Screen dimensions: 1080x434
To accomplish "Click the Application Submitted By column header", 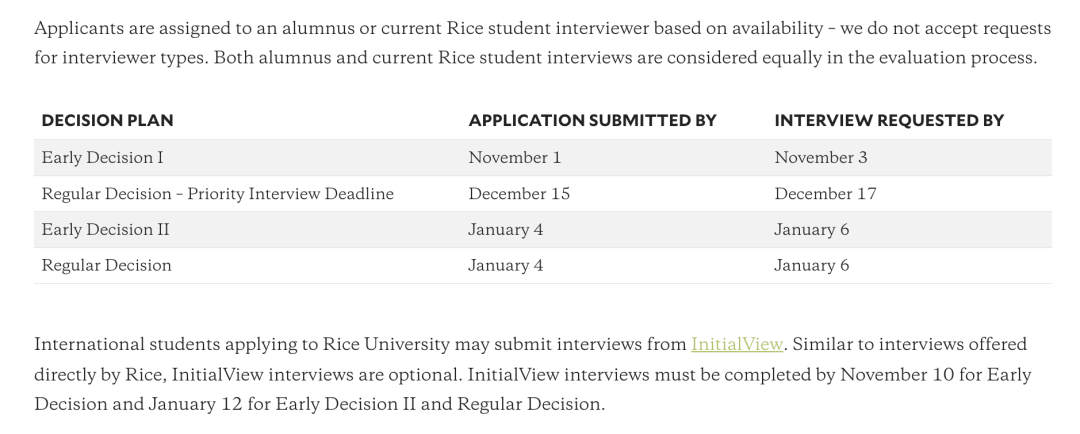I will 592,121.
